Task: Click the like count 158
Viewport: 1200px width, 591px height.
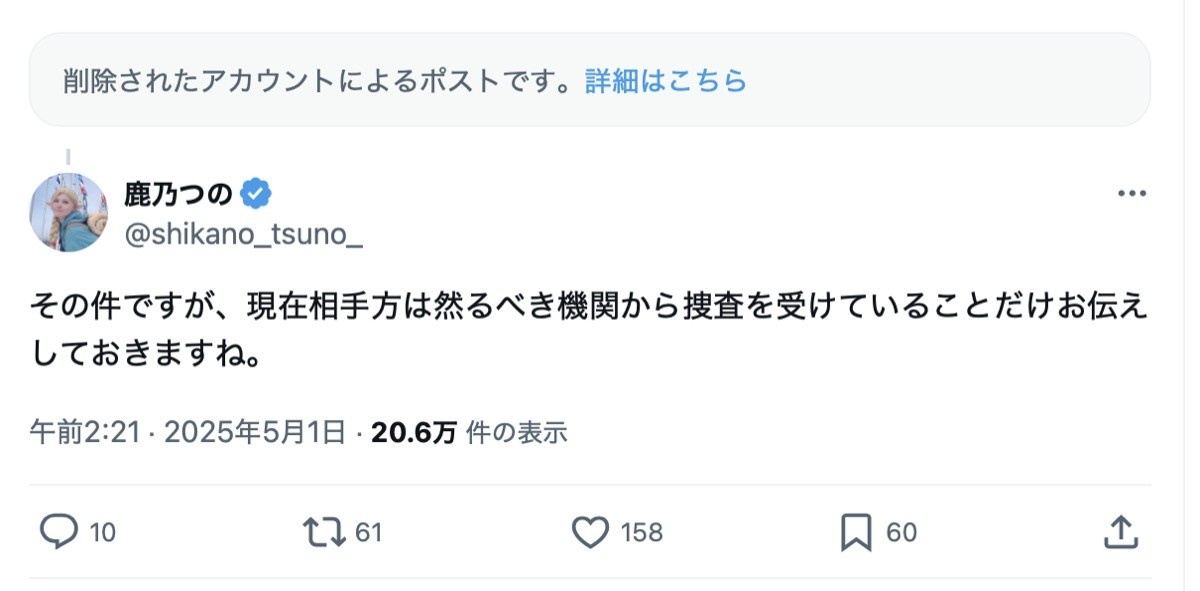Action: coord(642,533)
